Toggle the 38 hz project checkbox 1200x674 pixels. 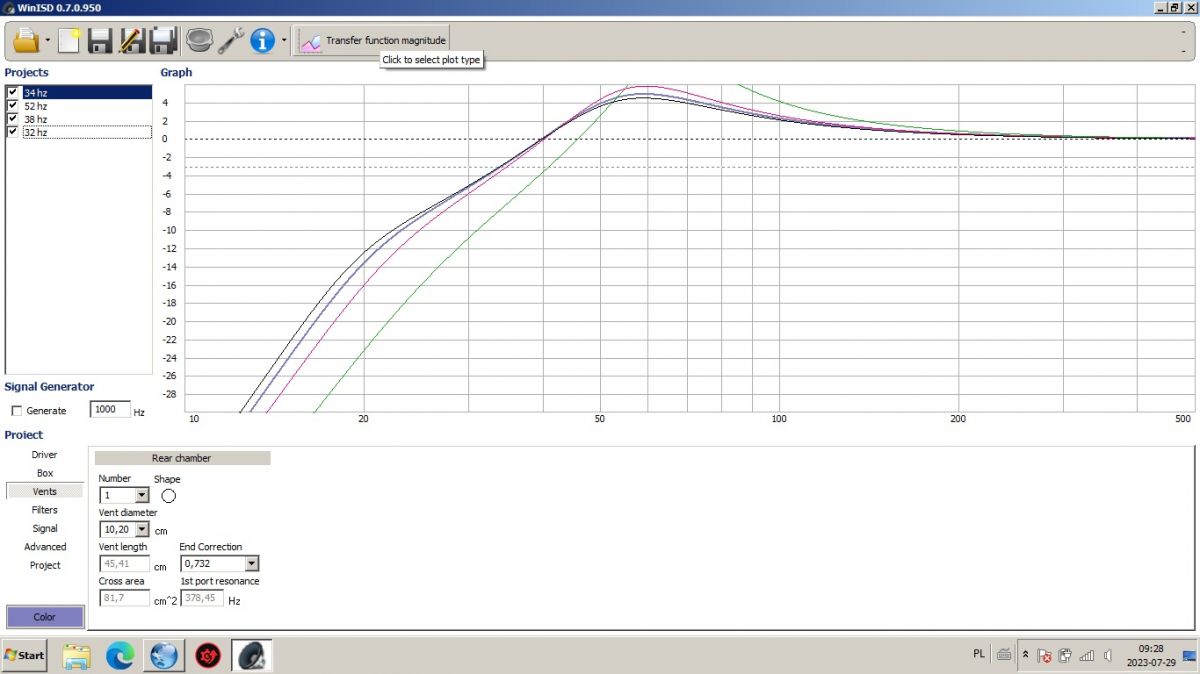[x=12, y=118]
